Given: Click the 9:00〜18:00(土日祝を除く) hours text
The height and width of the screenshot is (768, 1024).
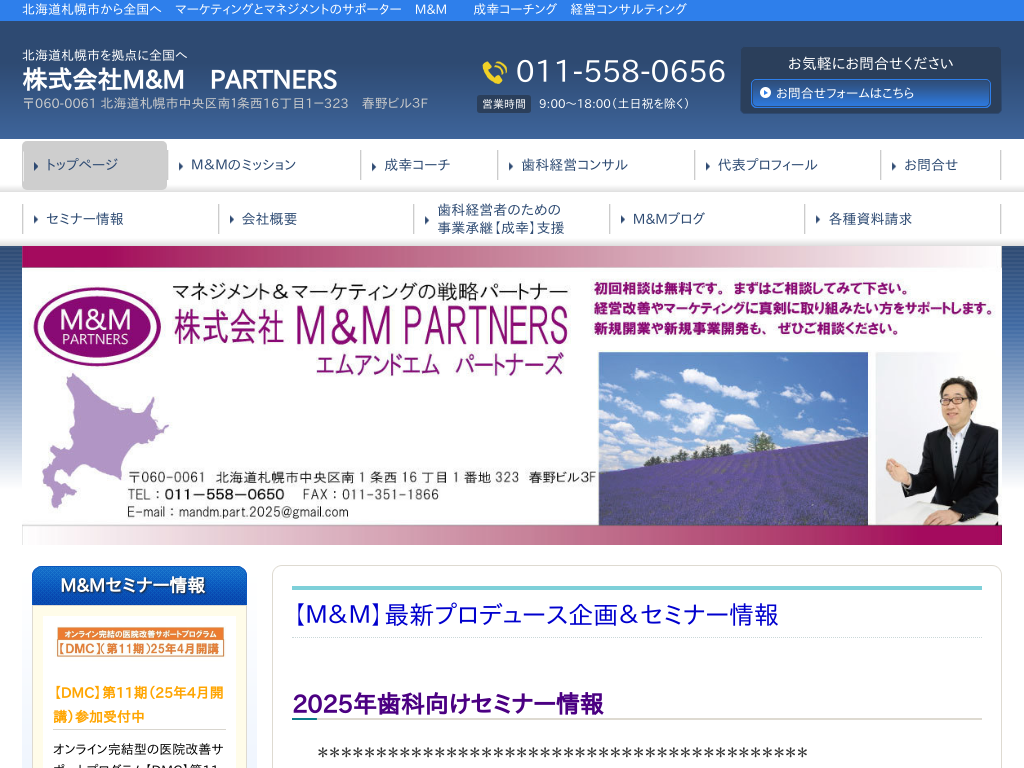Looking at the screenshot, I should (x=614, y=104).
